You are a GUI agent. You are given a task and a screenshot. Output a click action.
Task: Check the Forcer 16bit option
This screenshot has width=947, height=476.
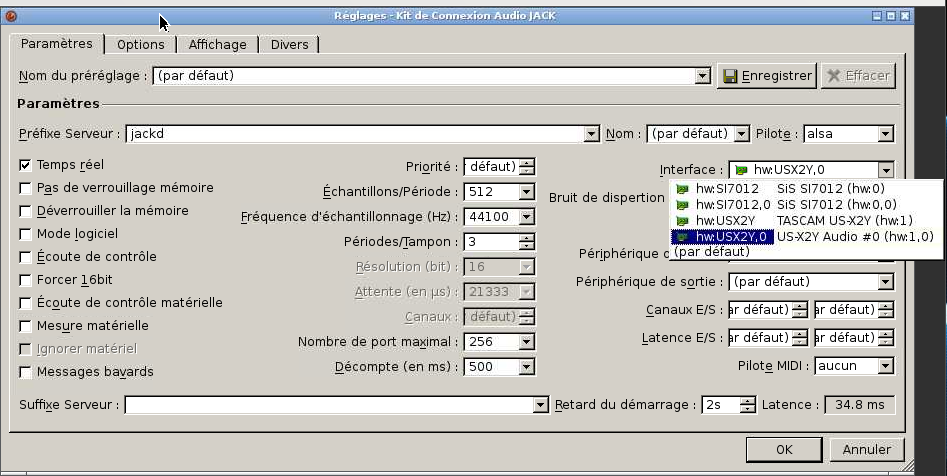[25, 280]
